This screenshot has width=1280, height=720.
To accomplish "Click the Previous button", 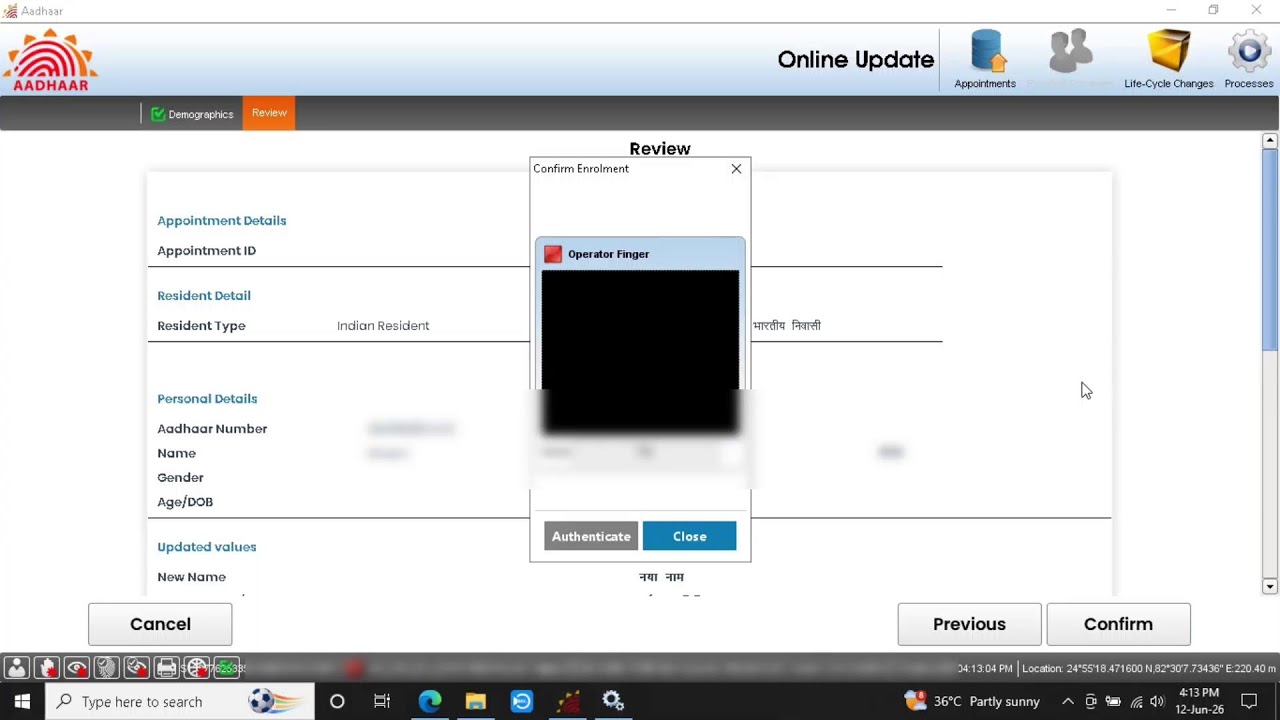I will 969,624.
